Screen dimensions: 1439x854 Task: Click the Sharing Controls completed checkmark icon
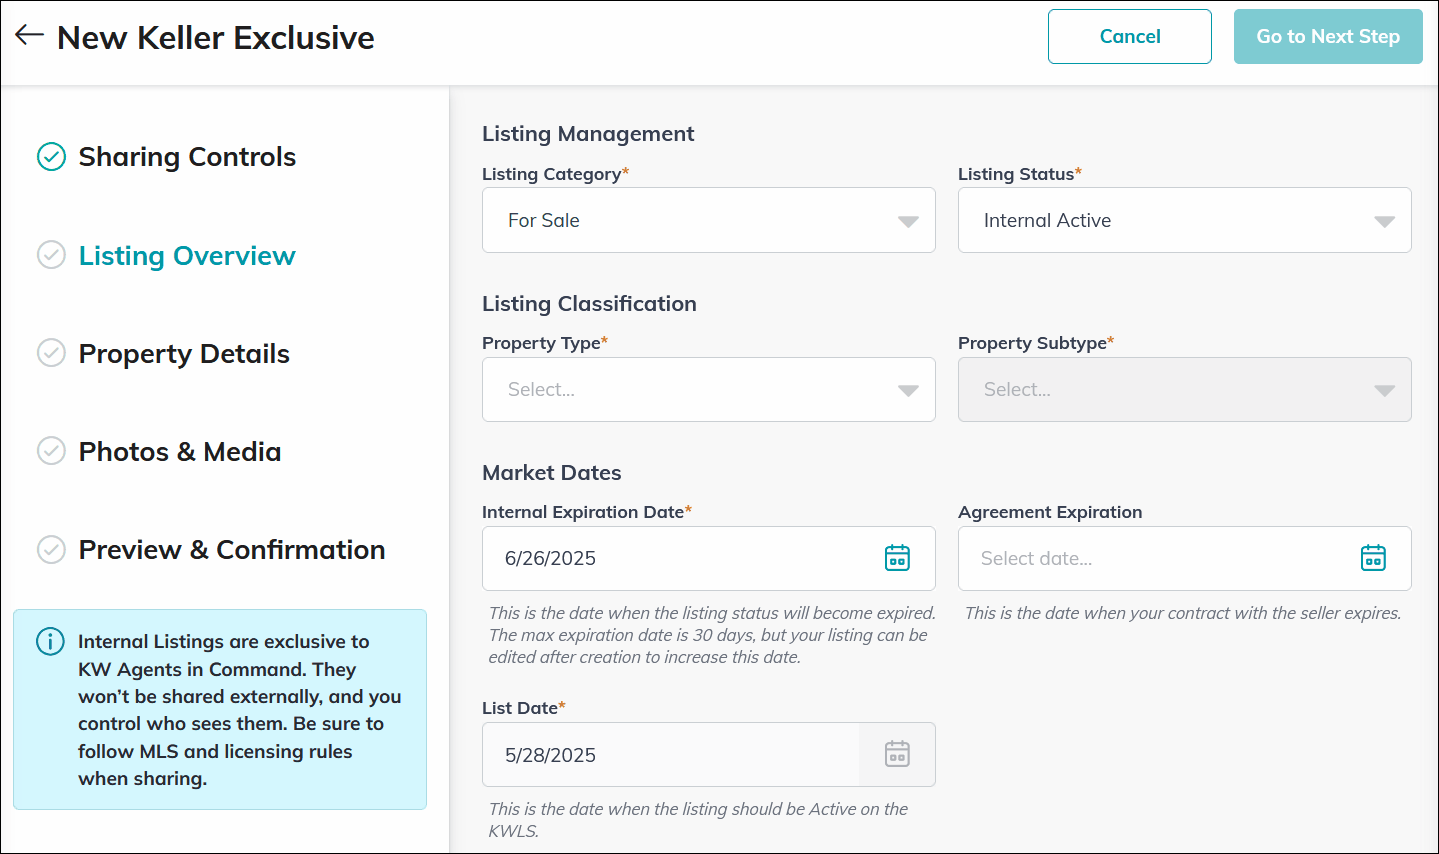(51, 157)
